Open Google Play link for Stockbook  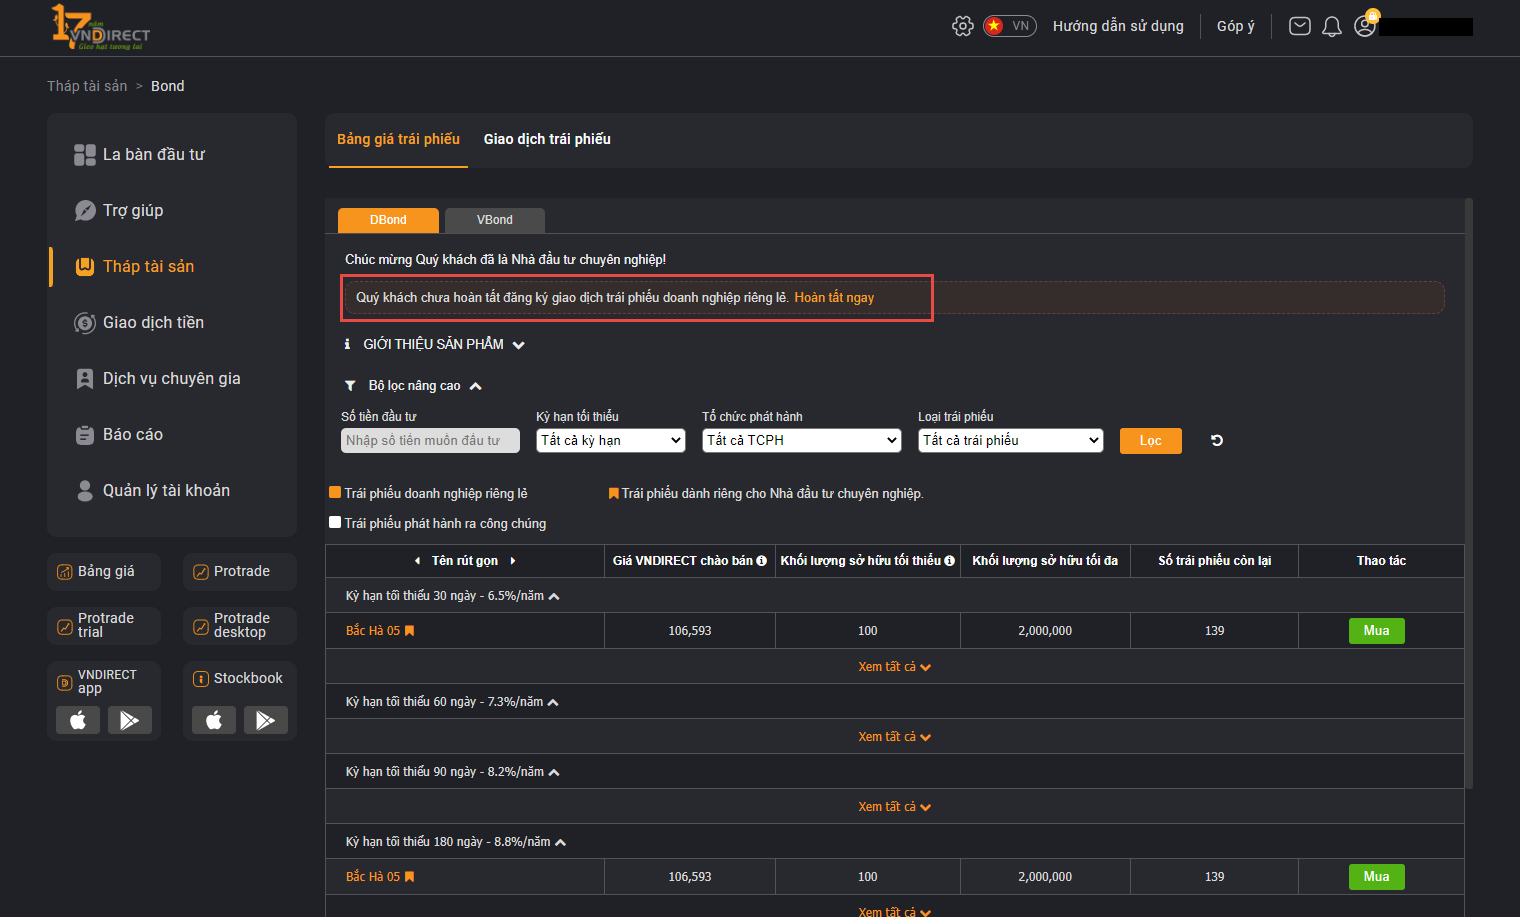pyautogui.click(x=266, y=720)
